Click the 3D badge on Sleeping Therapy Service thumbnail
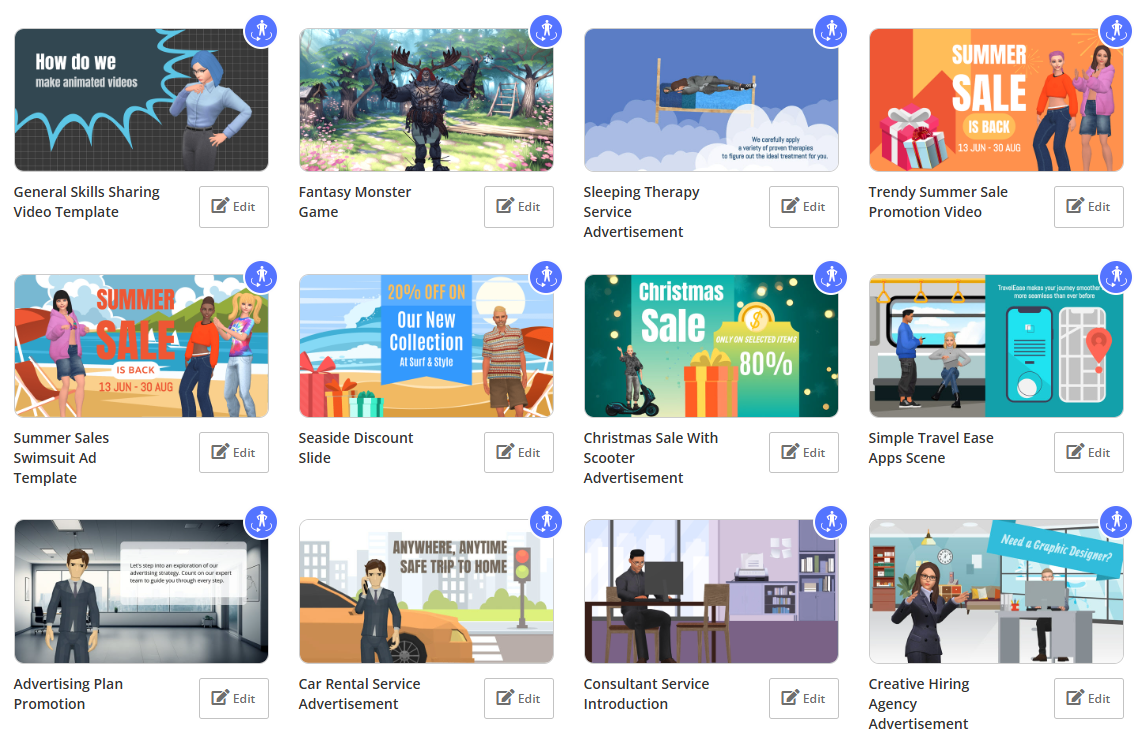The height and width of the screenshot is (734, 1136). [830, 30]
